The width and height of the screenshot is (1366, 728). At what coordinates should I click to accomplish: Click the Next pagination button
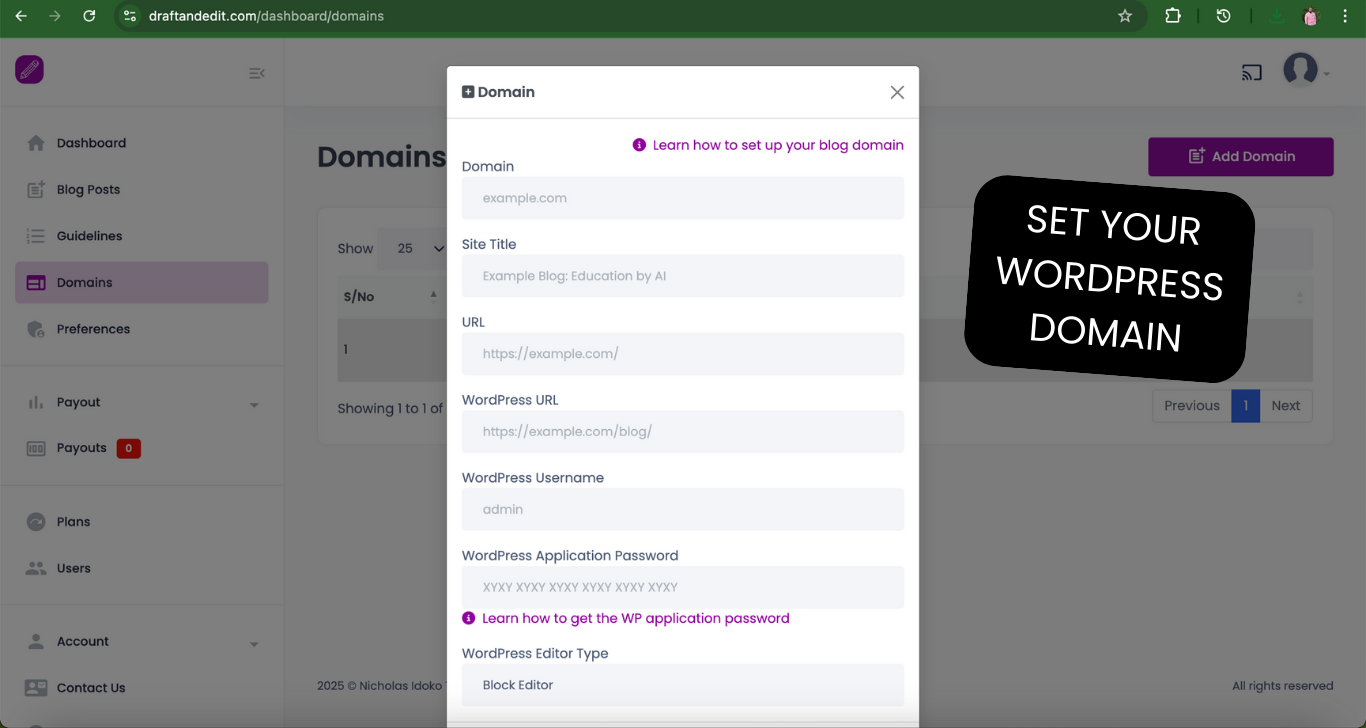[x=1286, y=406]
